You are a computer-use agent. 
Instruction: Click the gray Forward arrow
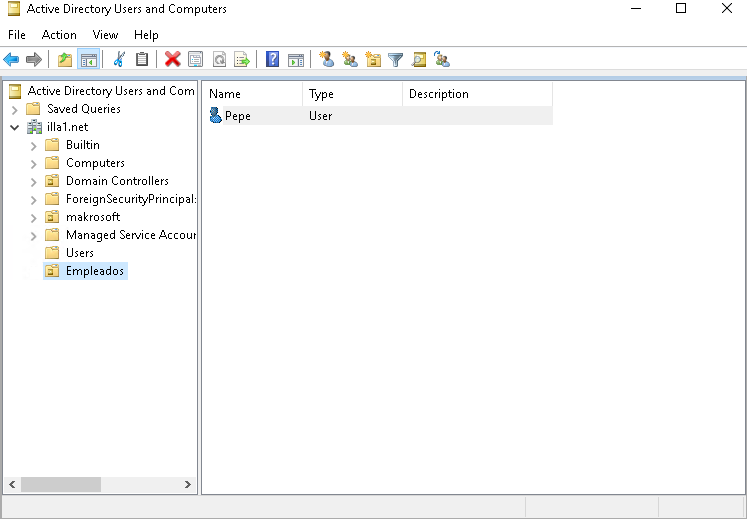pyautogui.click(x=34, y=60)
